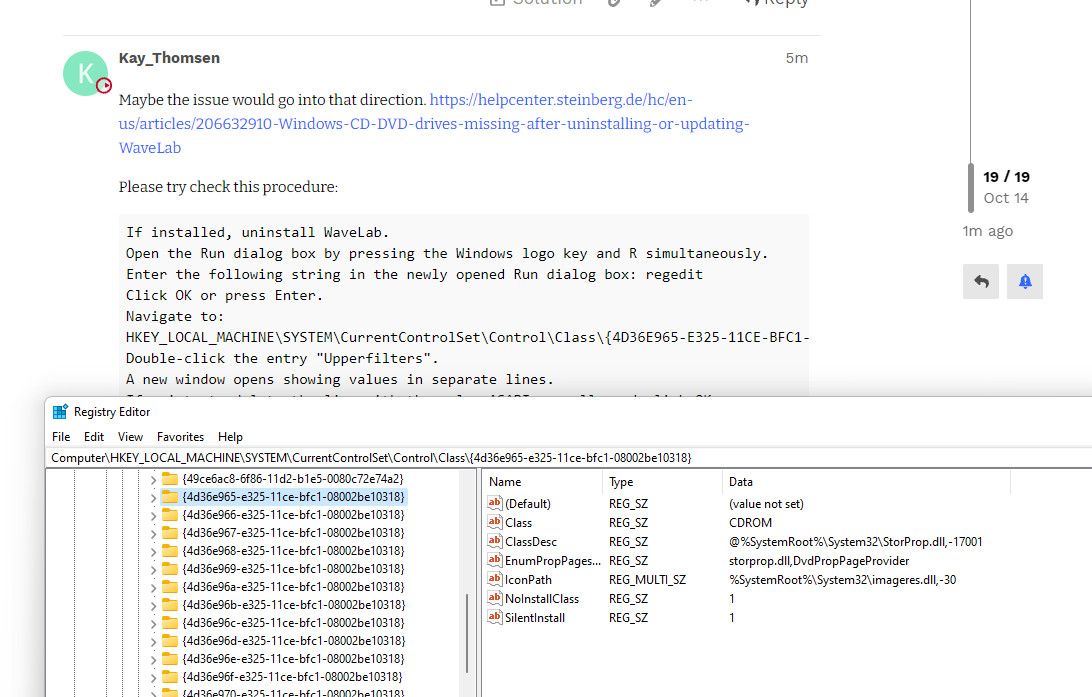Viewport: 1092px width, 697px height.
Task: Click folder icon of {4d36e968-e325-11ce-bfc1-08002be10318}
Action: pos(170,550)
